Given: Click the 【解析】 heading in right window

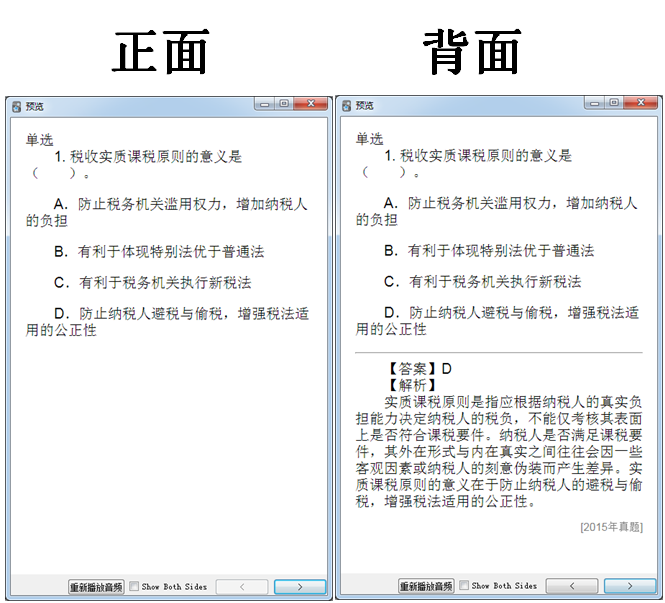Looking at the screenshot, I should tap(412, 385).
